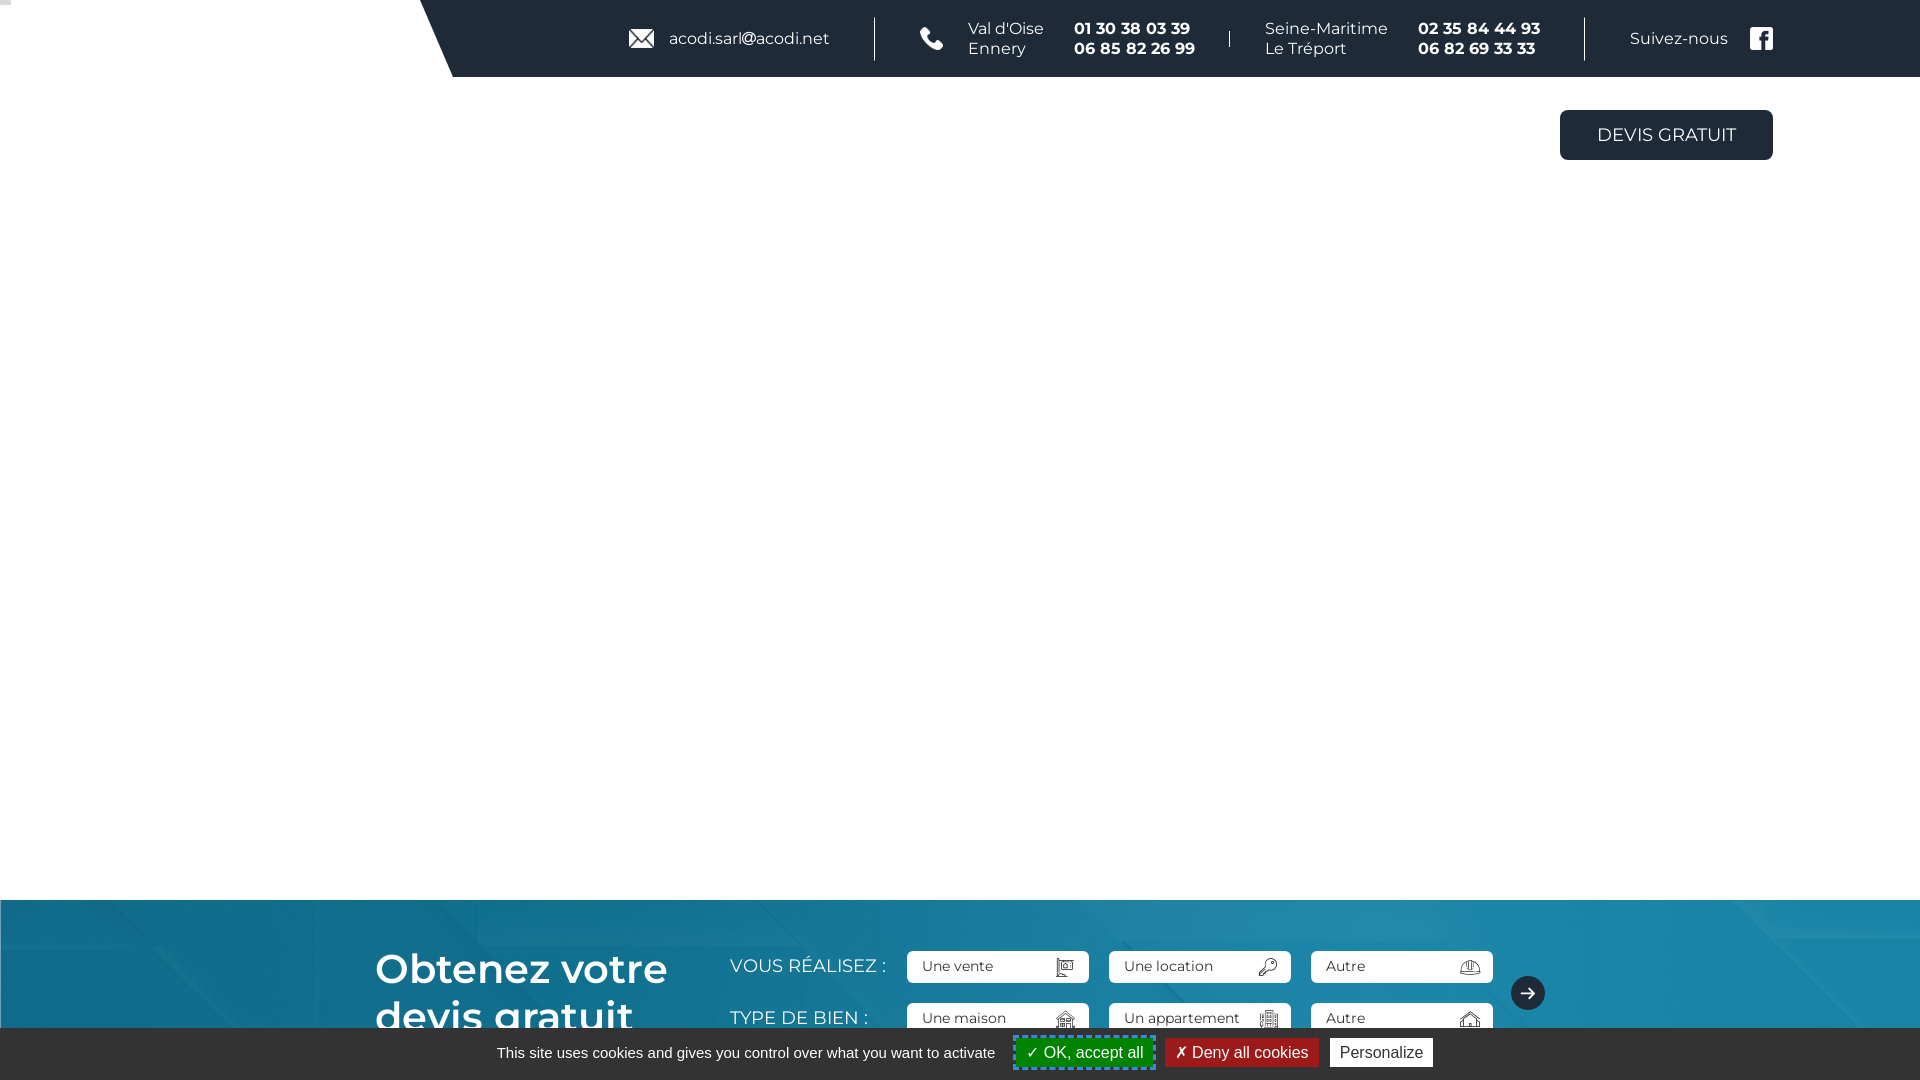Click the hard hat icon on Autre
The height and width of the screenshot is (1080, 1920).
pos(1469,967)
